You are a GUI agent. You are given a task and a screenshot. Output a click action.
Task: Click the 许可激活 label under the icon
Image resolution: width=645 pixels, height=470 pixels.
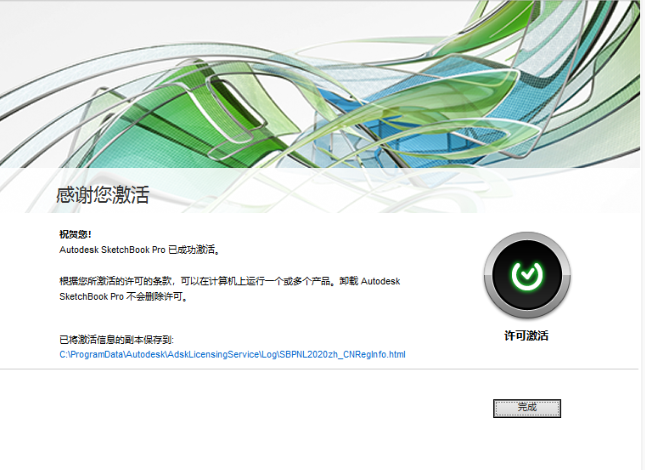526,336
